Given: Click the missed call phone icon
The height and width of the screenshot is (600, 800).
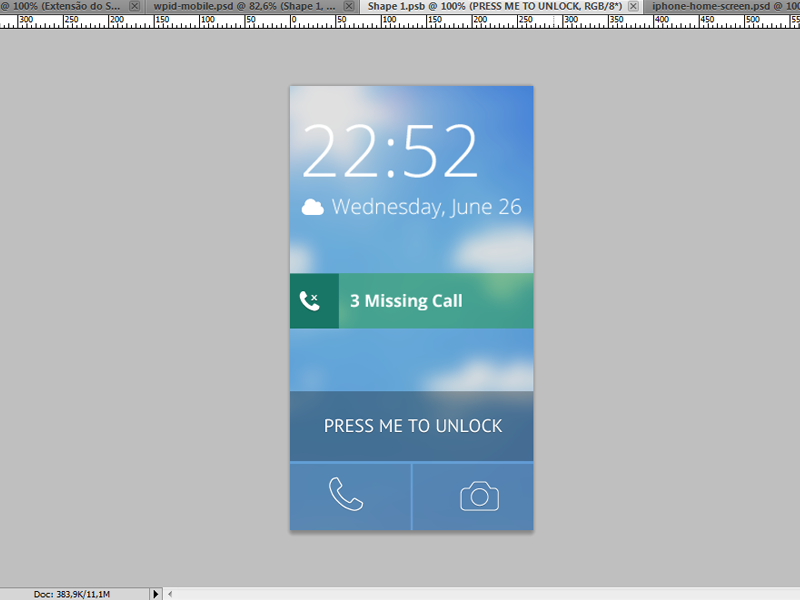Looking at the screenshot, I should coord(309,301).
